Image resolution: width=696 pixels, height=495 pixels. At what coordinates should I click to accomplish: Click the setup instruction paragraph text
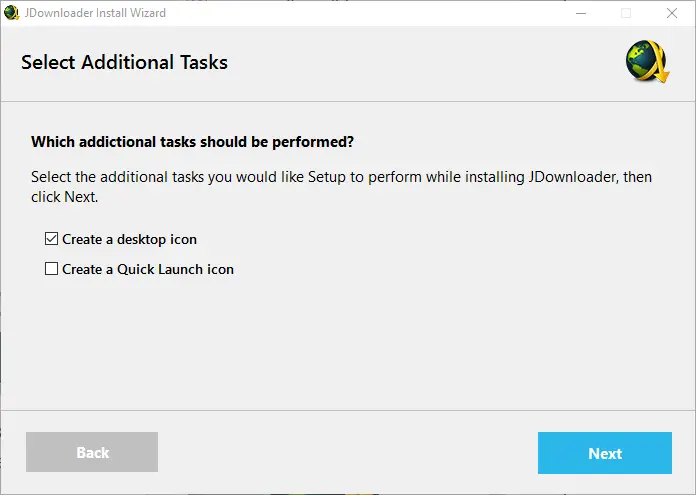[340, 186]
